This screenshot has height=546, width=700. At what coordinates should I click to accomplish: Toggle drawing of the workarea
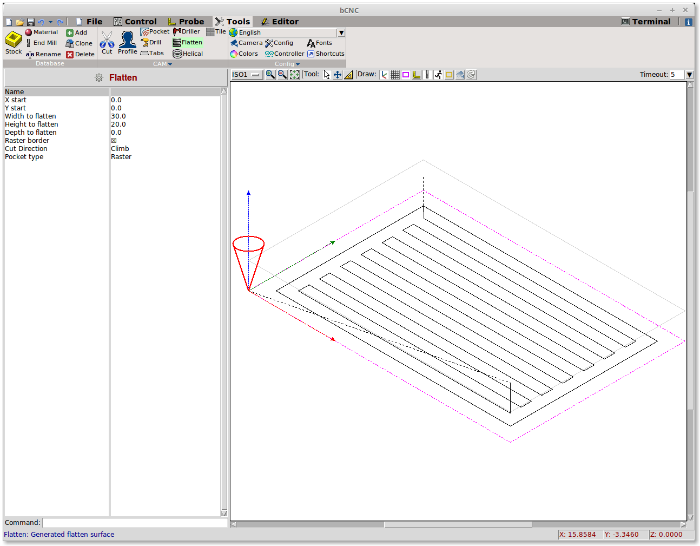449,75
